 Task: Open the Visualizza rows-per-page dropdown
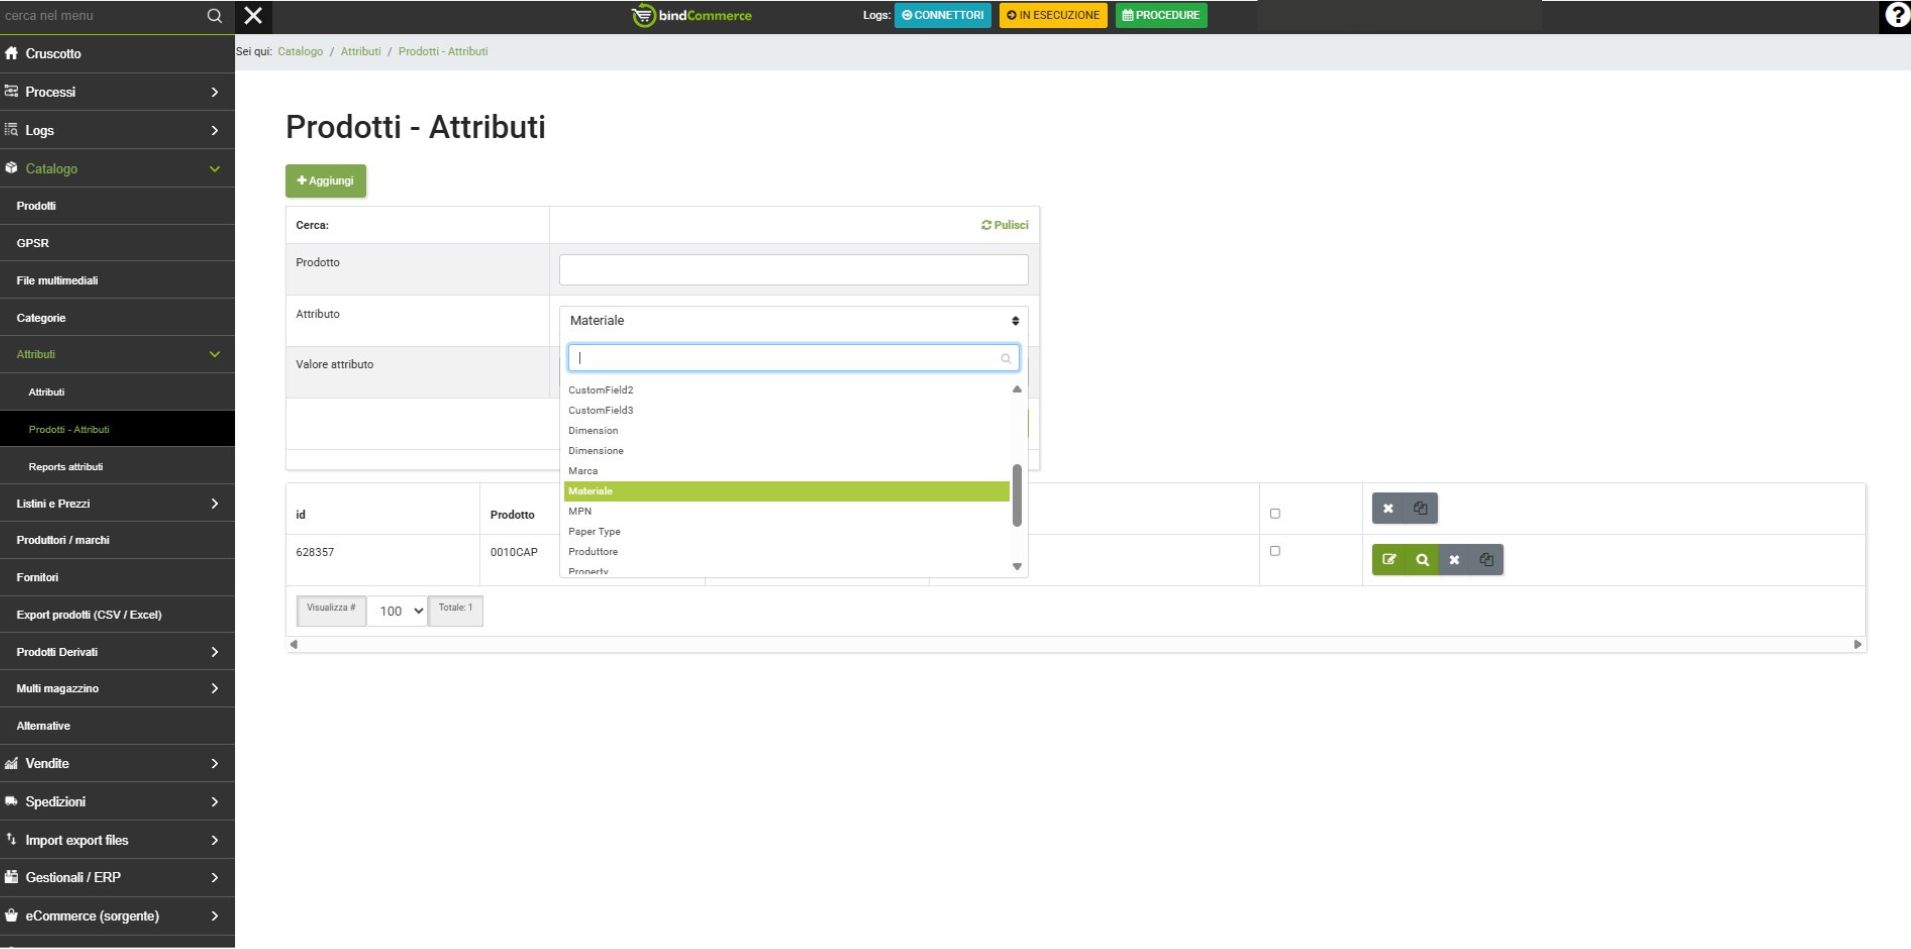[400, 611]
